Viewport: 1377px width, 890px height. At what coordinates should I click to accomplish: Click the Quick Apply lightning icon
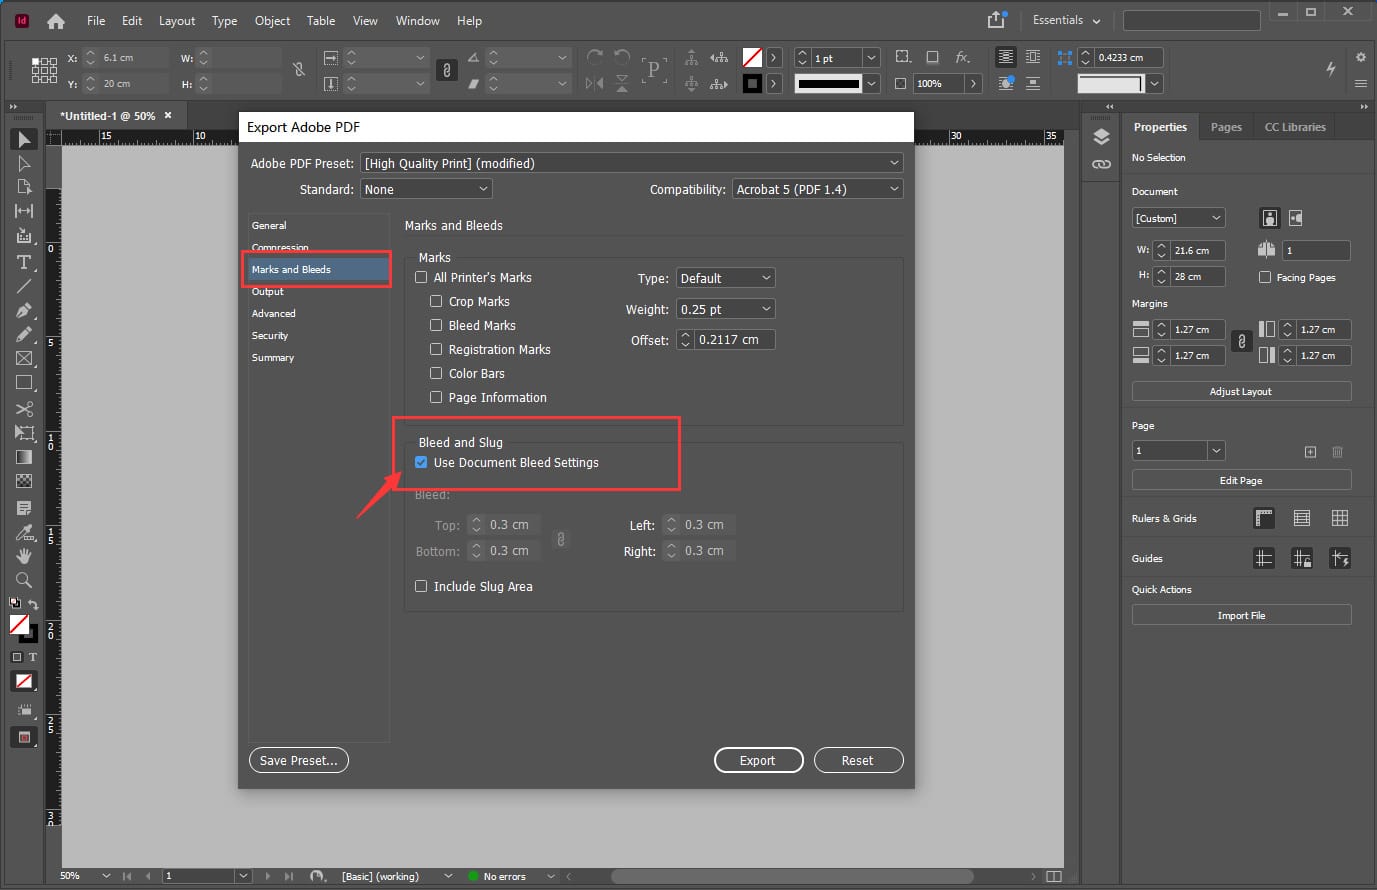[1331, 68]
